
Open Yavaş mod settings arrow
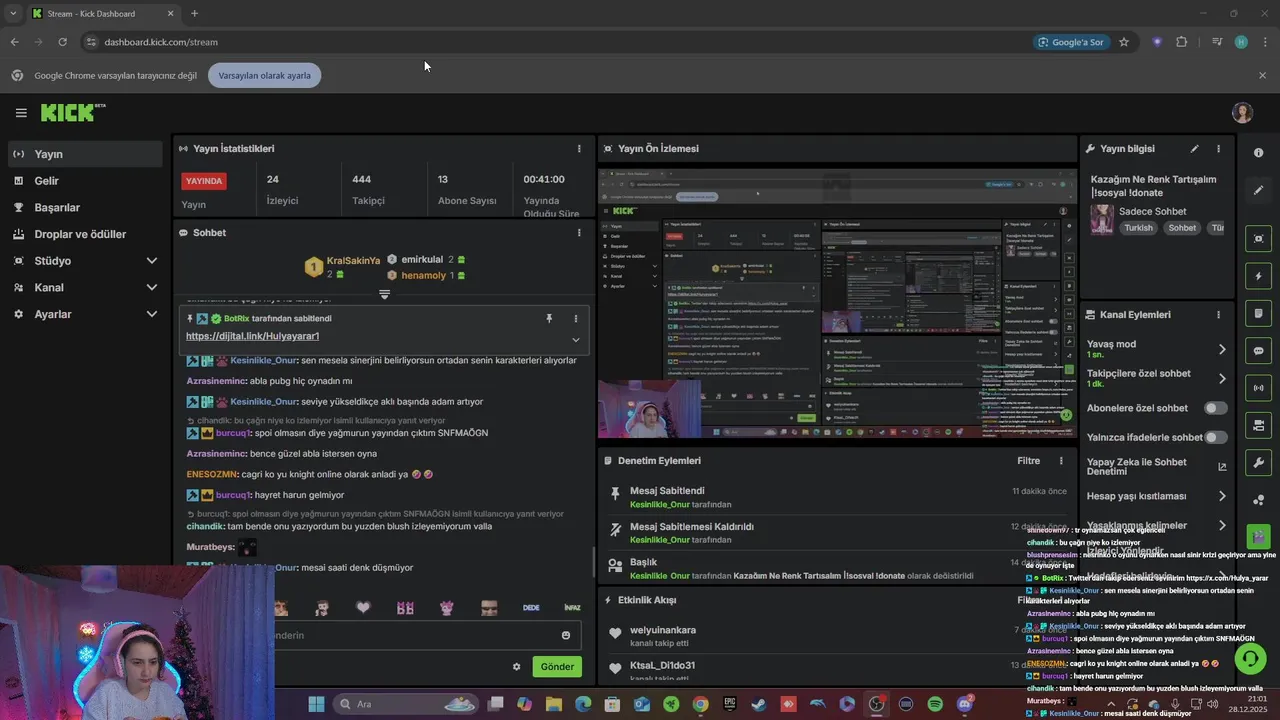pos(1222,349)
